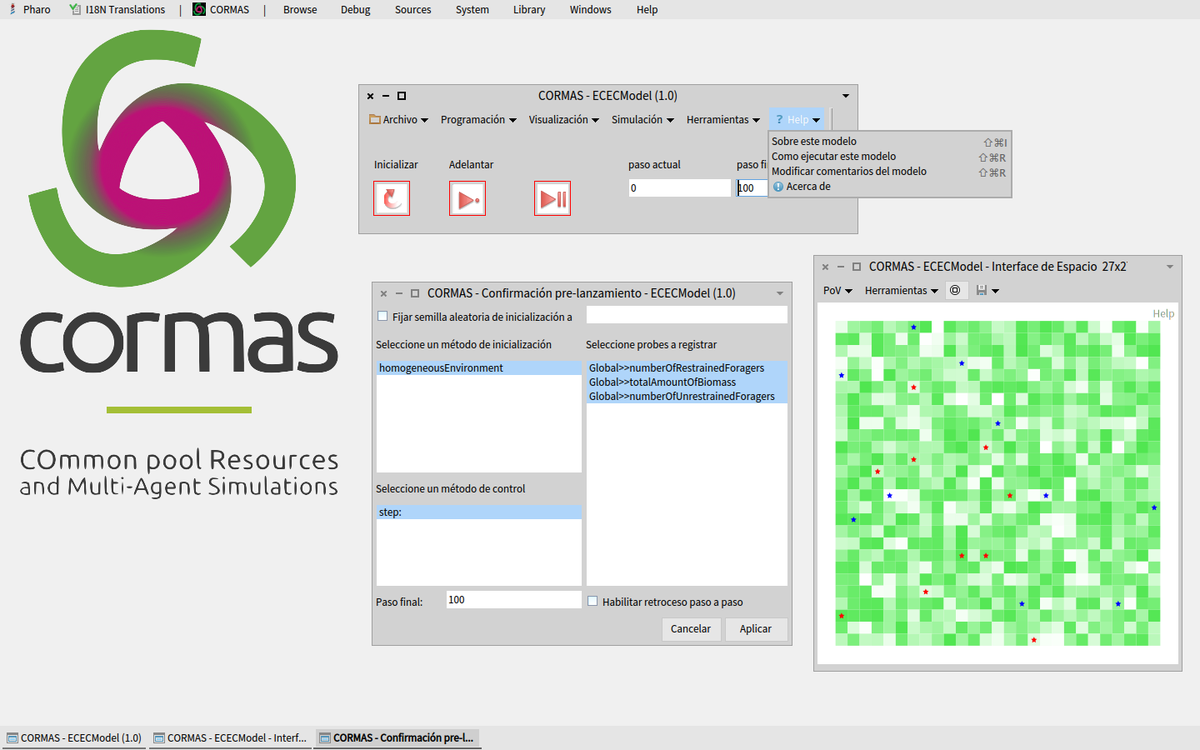Switch to ECECModel - Interf... taskbar item
1200x750 pixels.
click(231, 738)
